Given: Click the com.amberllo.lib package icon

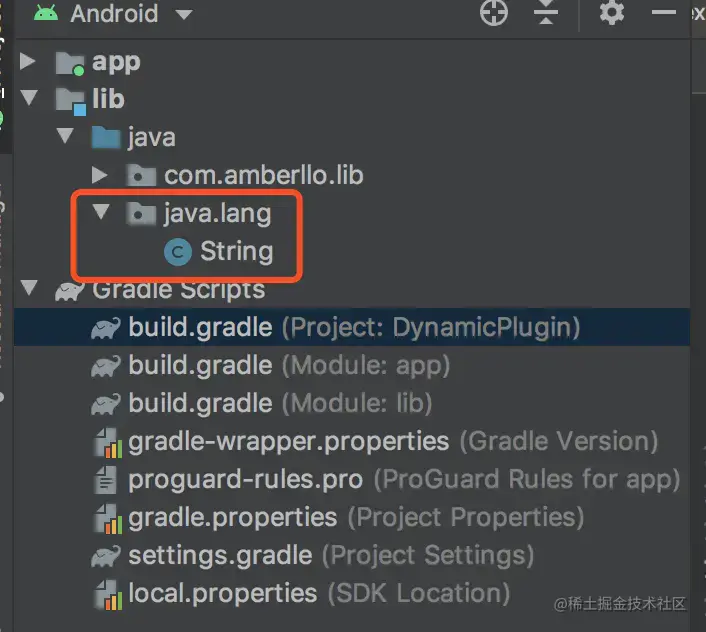Looking at the screenshot, I should 141,175.
